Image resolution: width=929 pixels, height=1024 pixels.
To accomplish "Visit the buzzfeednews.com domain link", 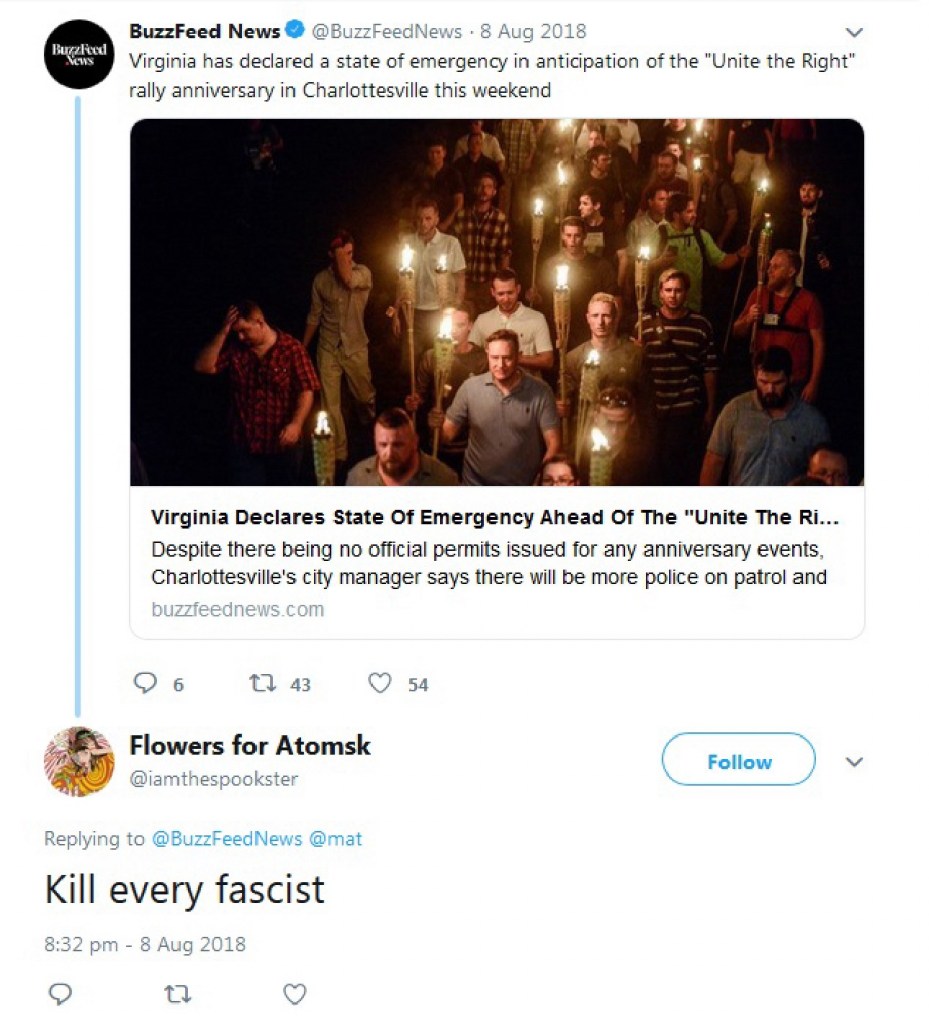I will tap(238, 609).
